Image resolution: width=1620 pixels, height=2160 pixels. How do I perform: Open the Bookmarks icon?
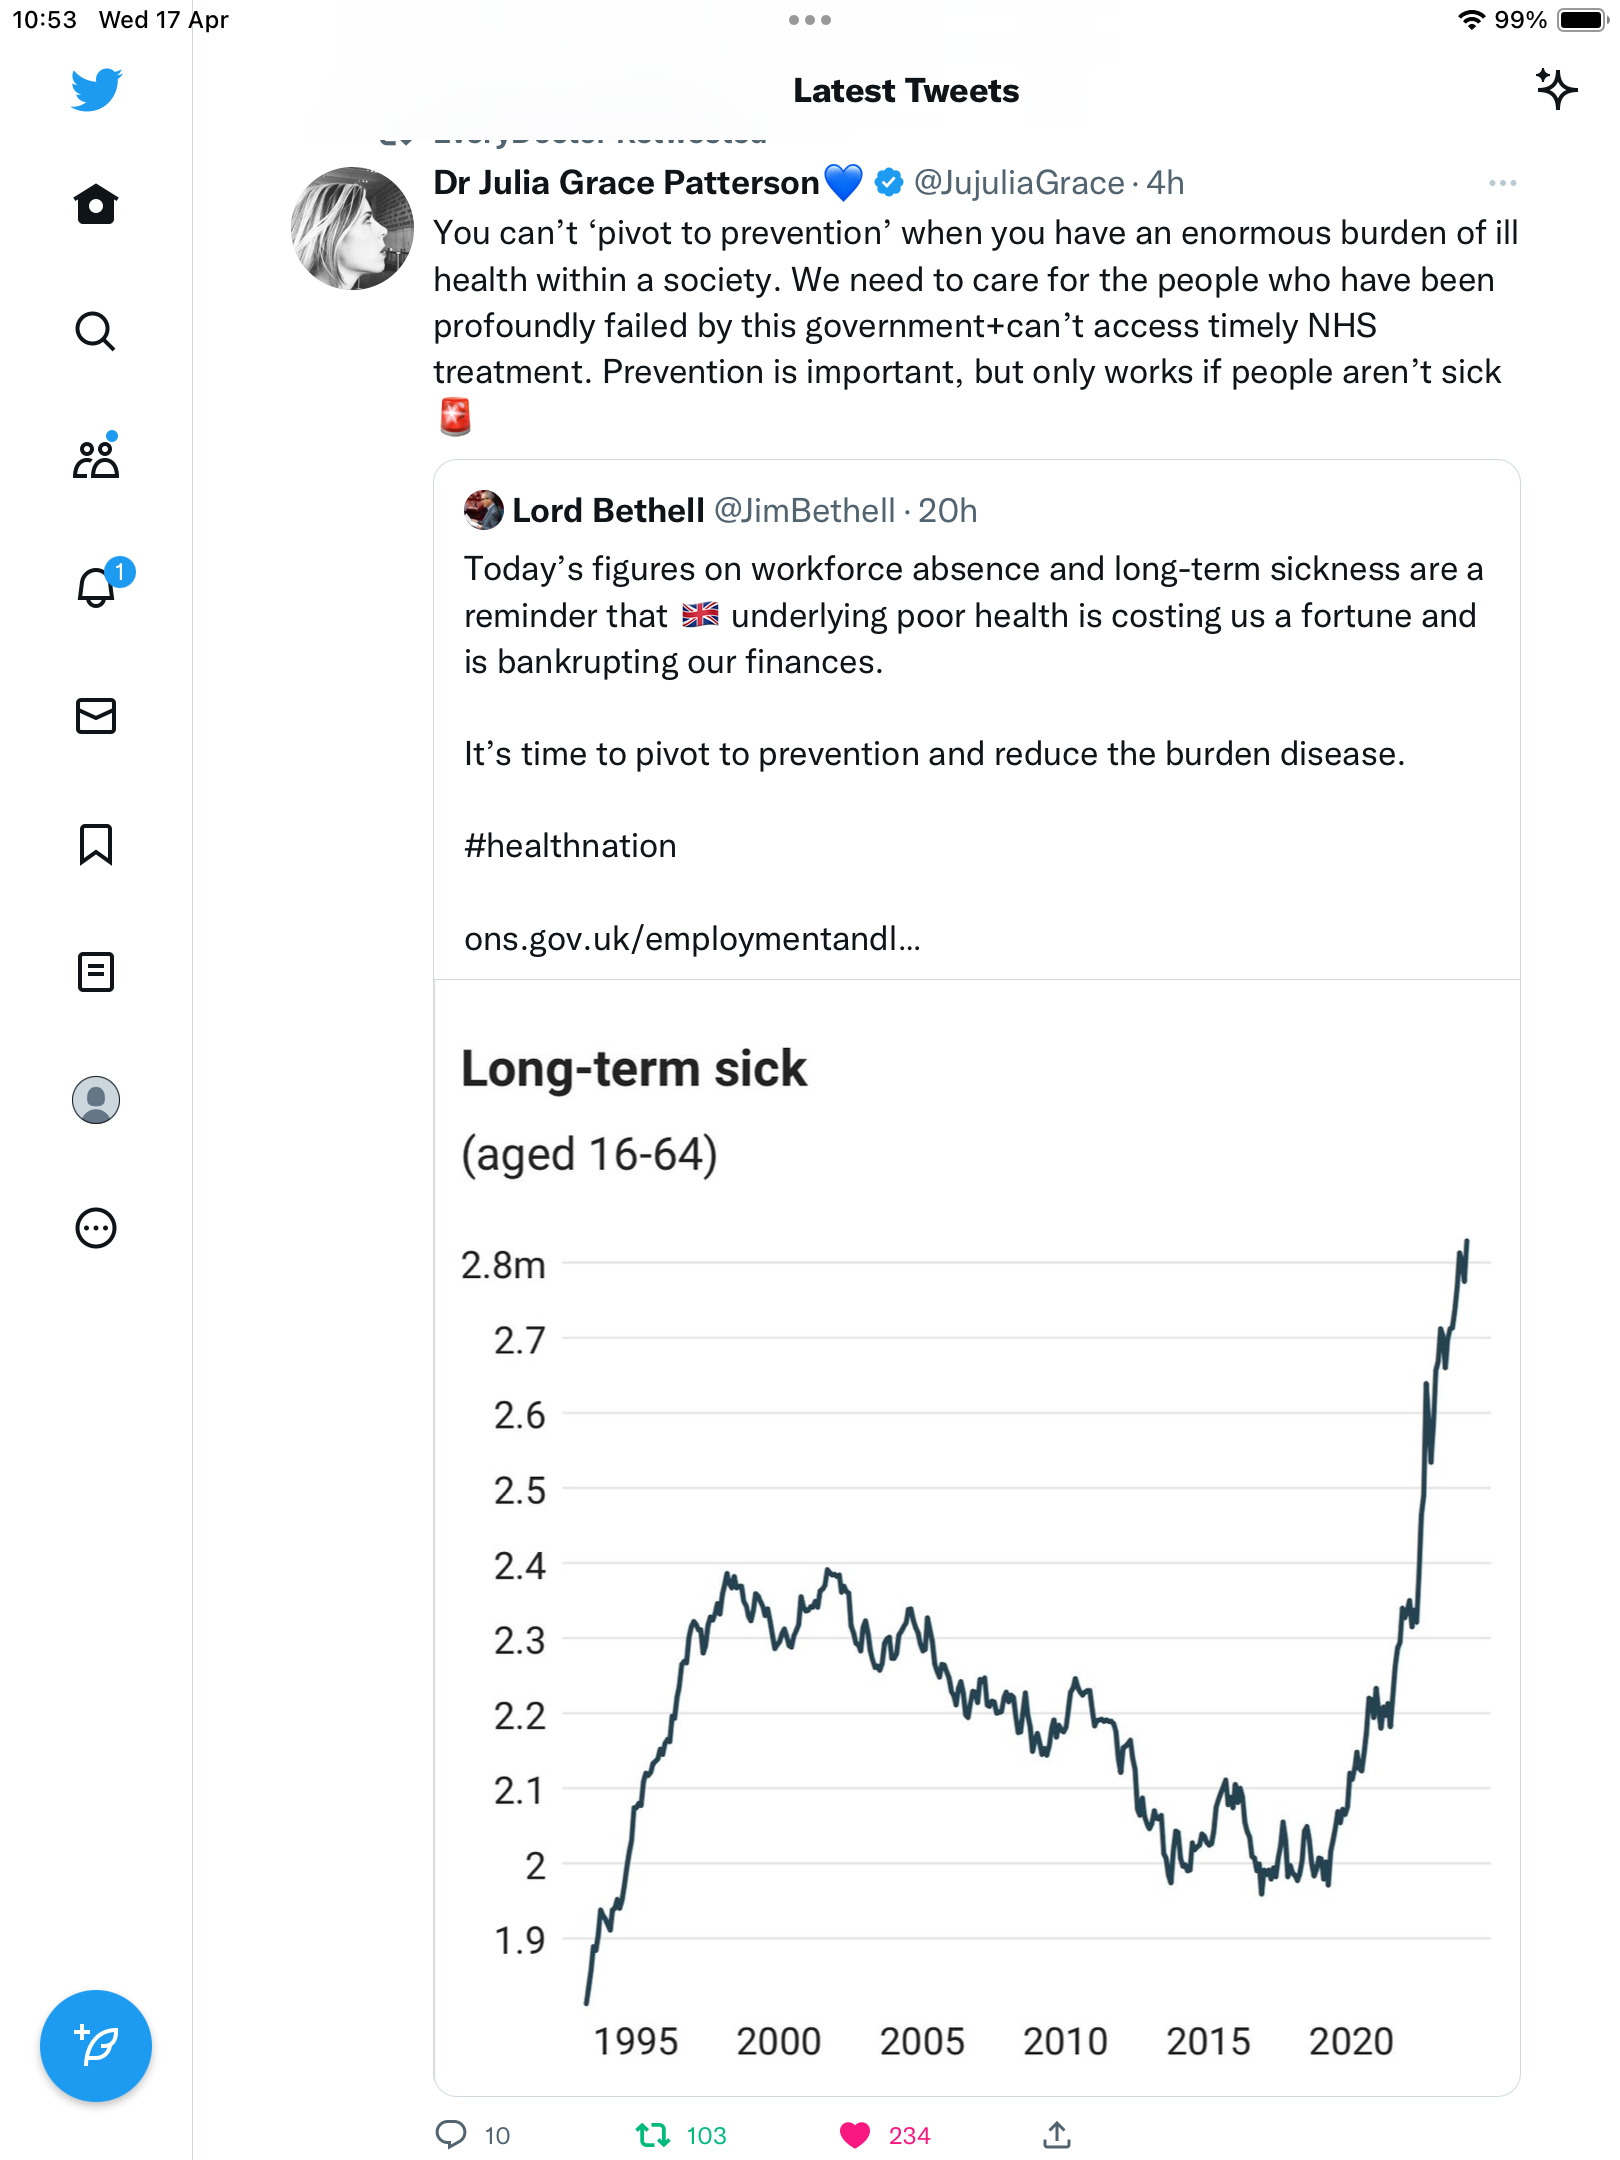click(x=96, y=844)
